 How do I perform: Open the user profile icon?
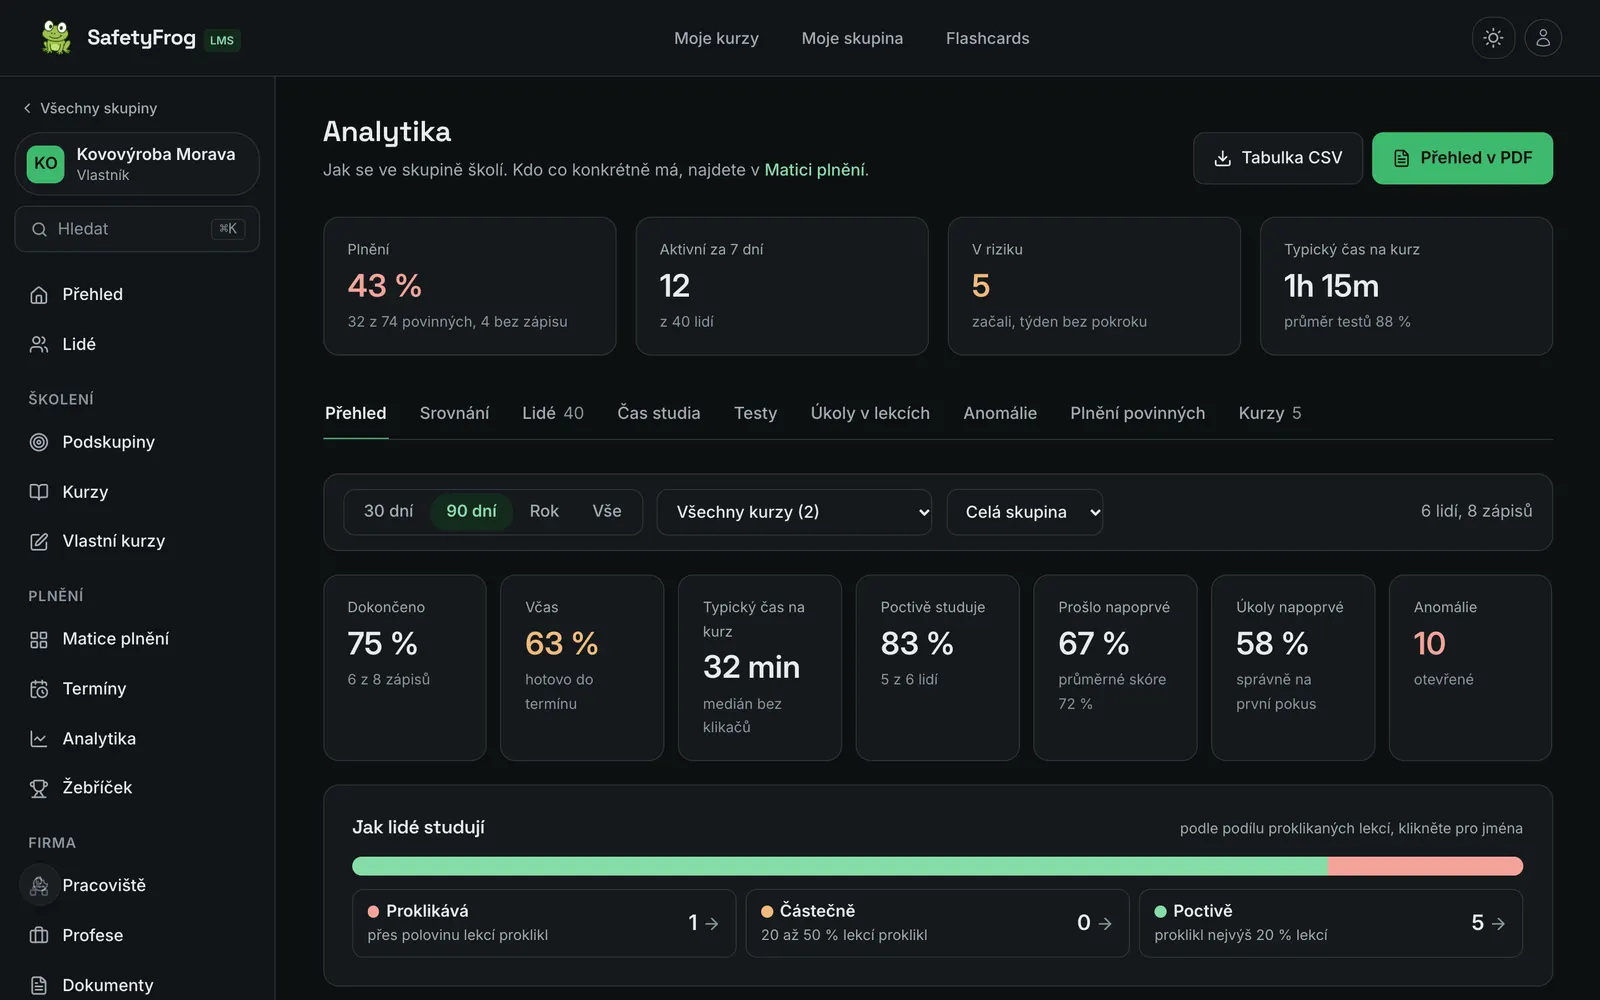pyautogui.click(x=1543, y=38)
